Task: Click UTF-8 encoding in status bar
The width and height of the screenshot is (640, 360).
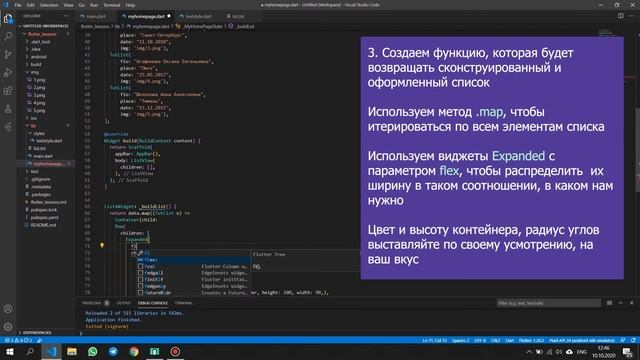Action: [480, 340]
